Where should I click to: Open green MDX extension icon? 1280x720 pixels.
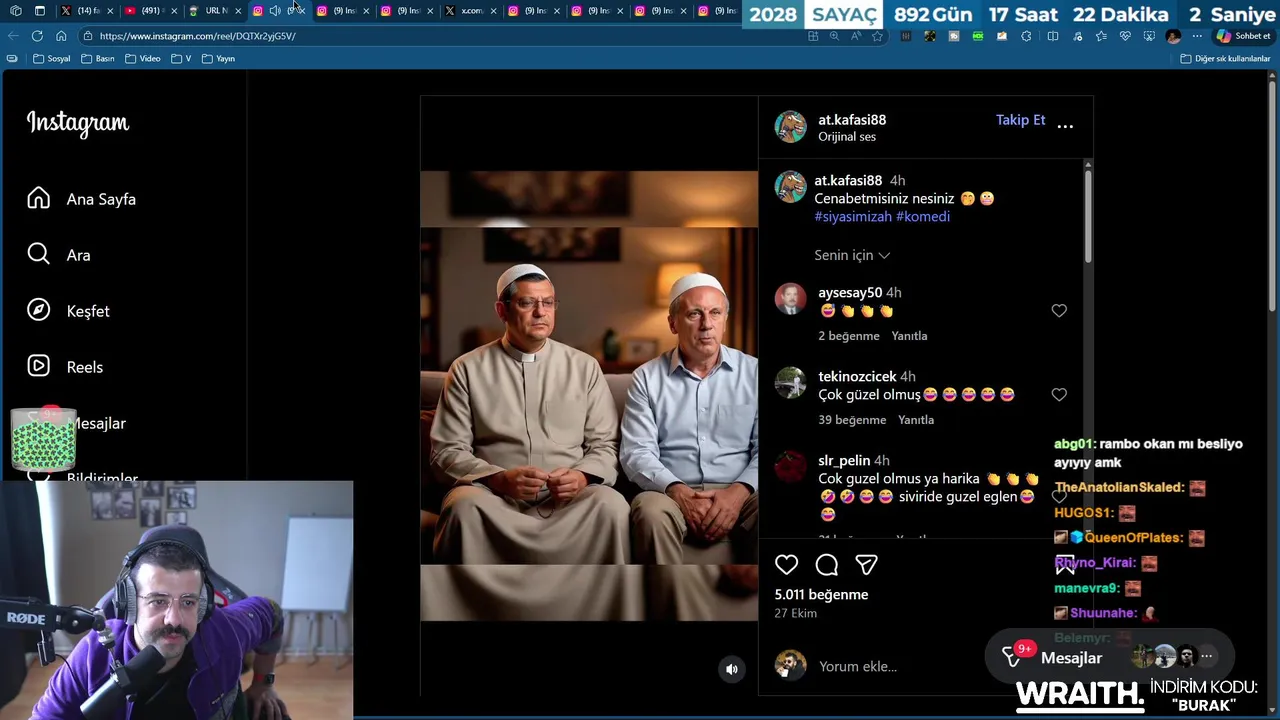(x=978, y=36)
